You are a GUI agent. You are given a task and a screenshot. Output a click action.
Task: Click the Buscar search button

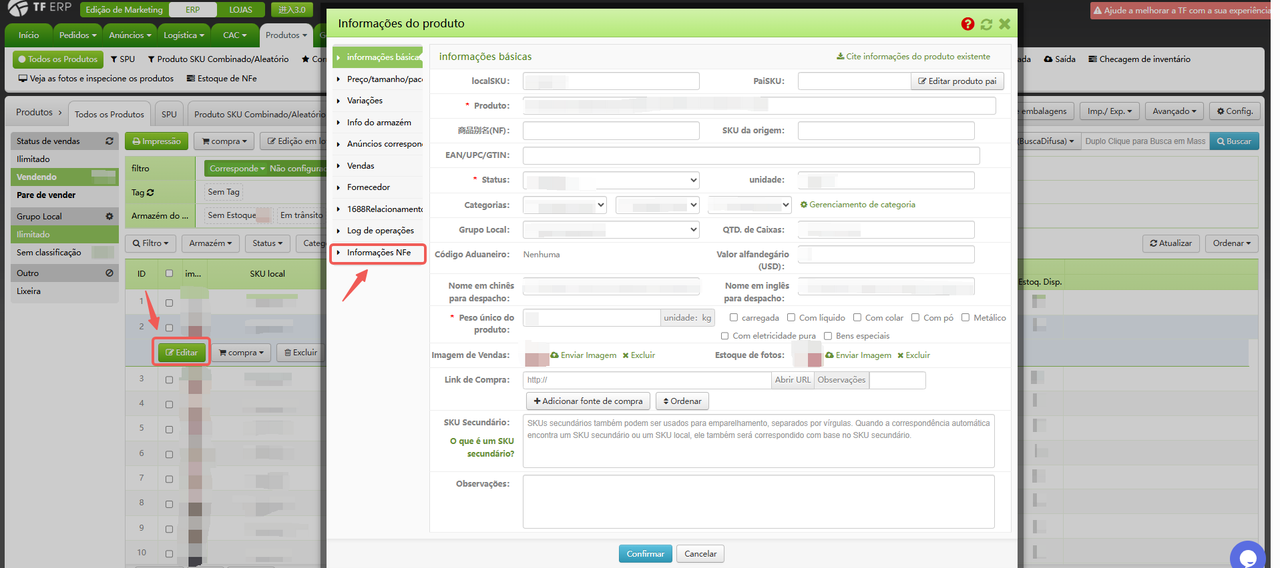tap(1232, 142)
